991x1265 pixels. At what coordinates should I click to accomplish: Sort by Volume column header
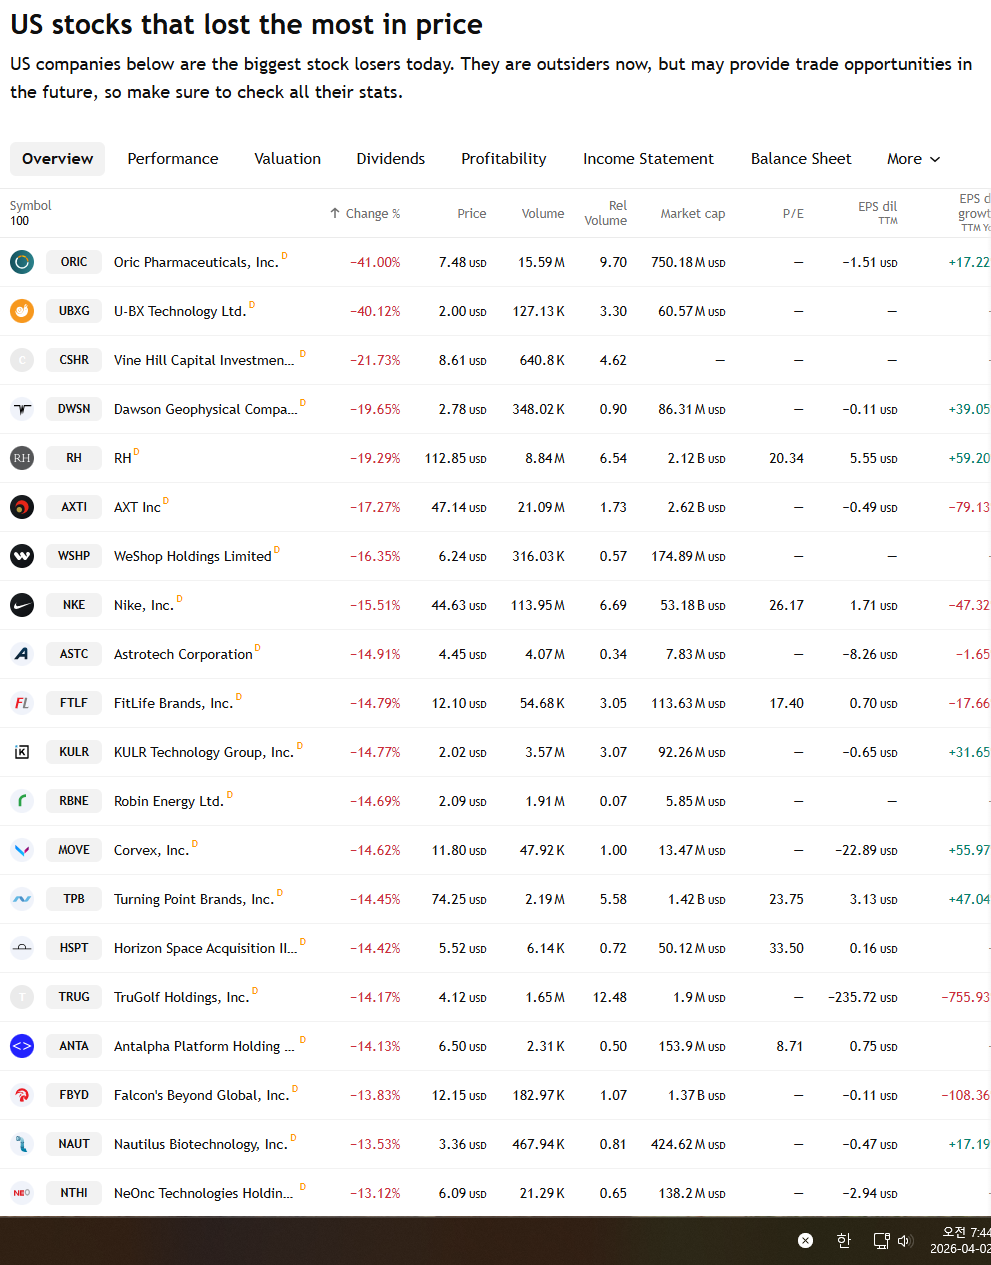coord(543,214)
